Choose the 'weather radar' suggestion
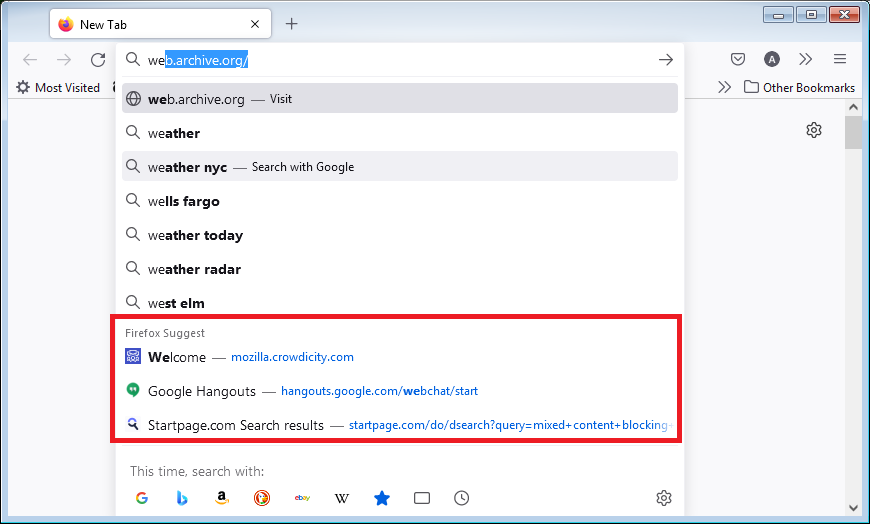This screenshot has height=524, width=870. [399, 269]
